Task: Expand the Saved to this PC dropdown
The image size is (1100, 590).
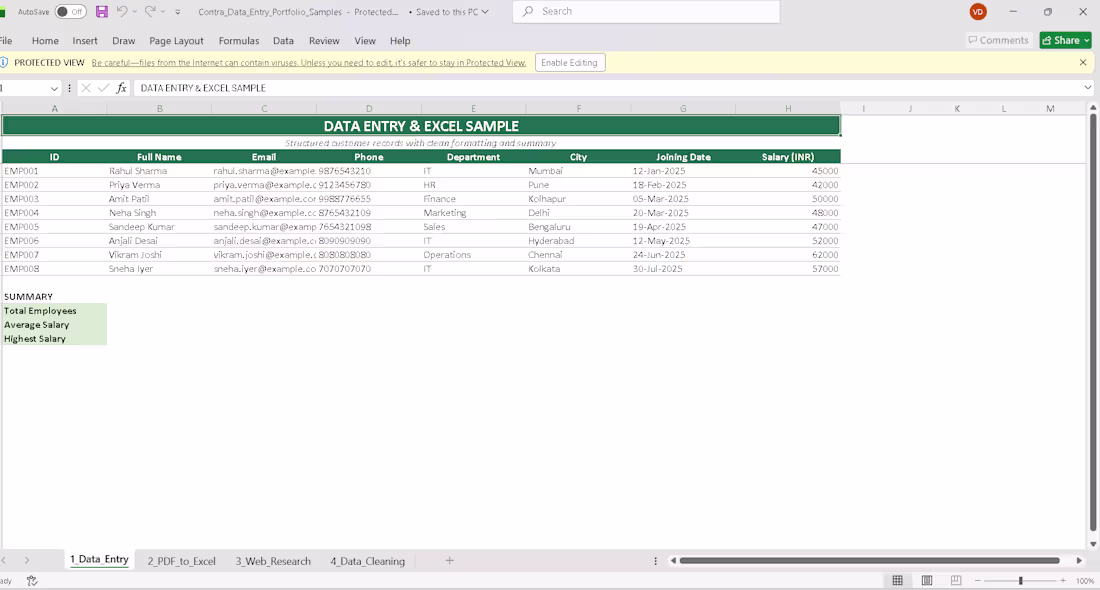Action: coord(485,12)
